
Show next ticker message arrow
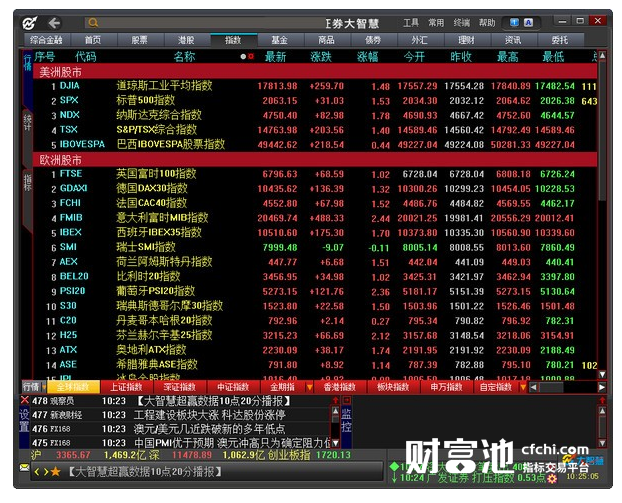(x=46, y=472)
